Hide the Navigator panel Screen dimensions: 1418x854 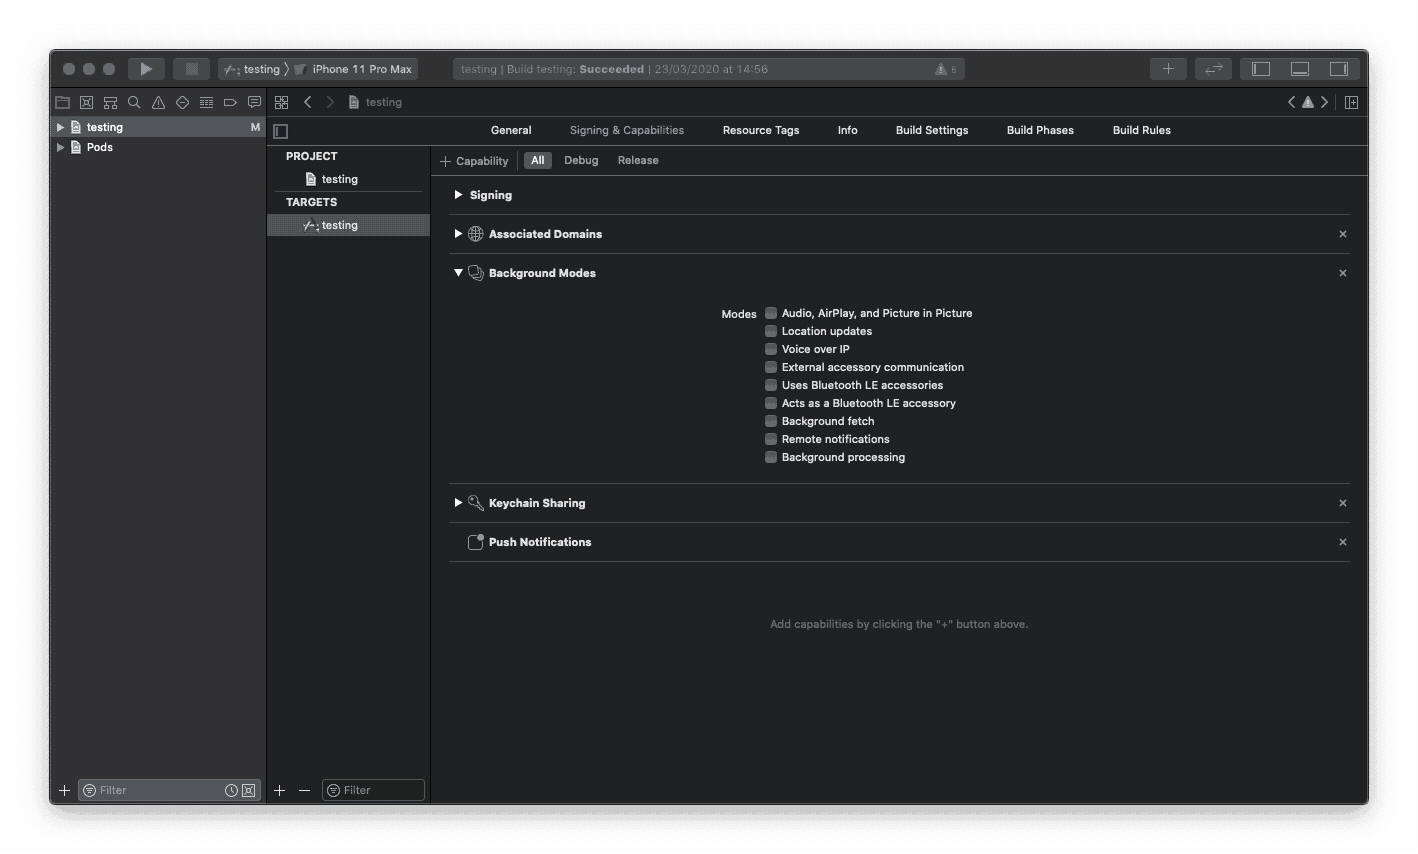coord(1261,69)
